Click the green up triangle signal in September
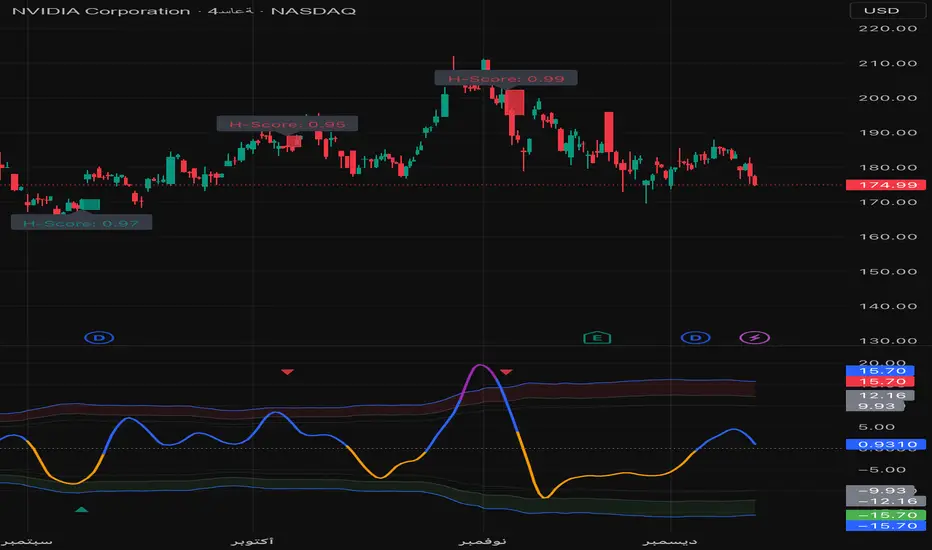Viewport: 932px width, 550px height. pos(81,510)
